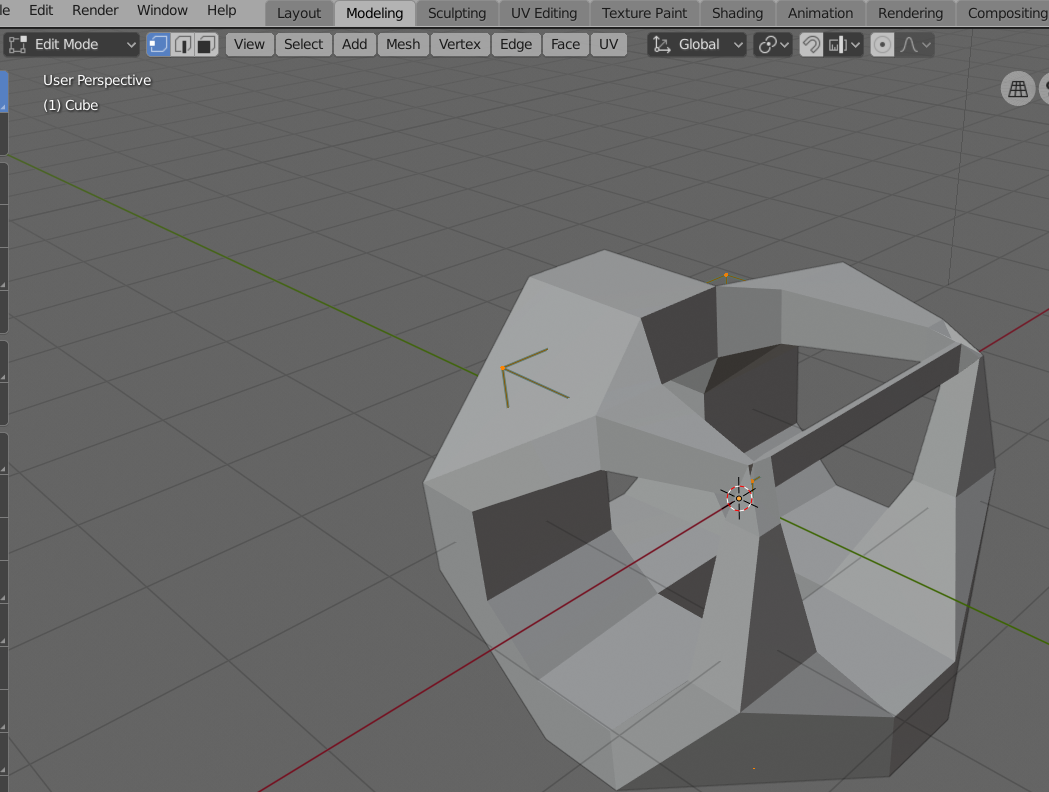The width and height of the screenshot is (1049, 792).
Task: Click the 3D cursor in the viewport
Action: [x=739, y=498]
